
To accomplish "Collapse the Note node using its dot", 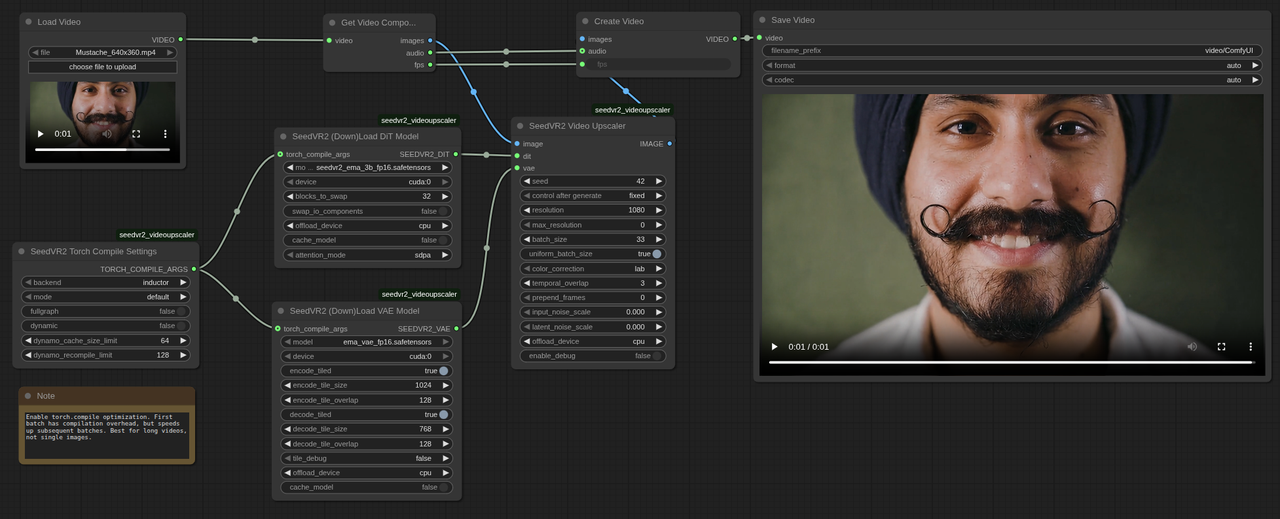I will pyautogui.click(x=28, y=396).
